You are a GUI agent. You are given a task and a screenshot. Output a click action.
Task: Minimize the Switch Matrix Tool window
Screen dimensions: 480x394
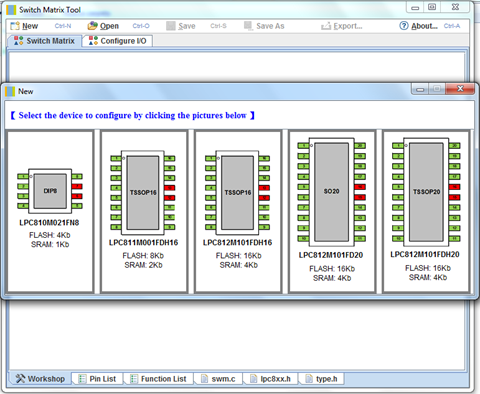(415, 7)
